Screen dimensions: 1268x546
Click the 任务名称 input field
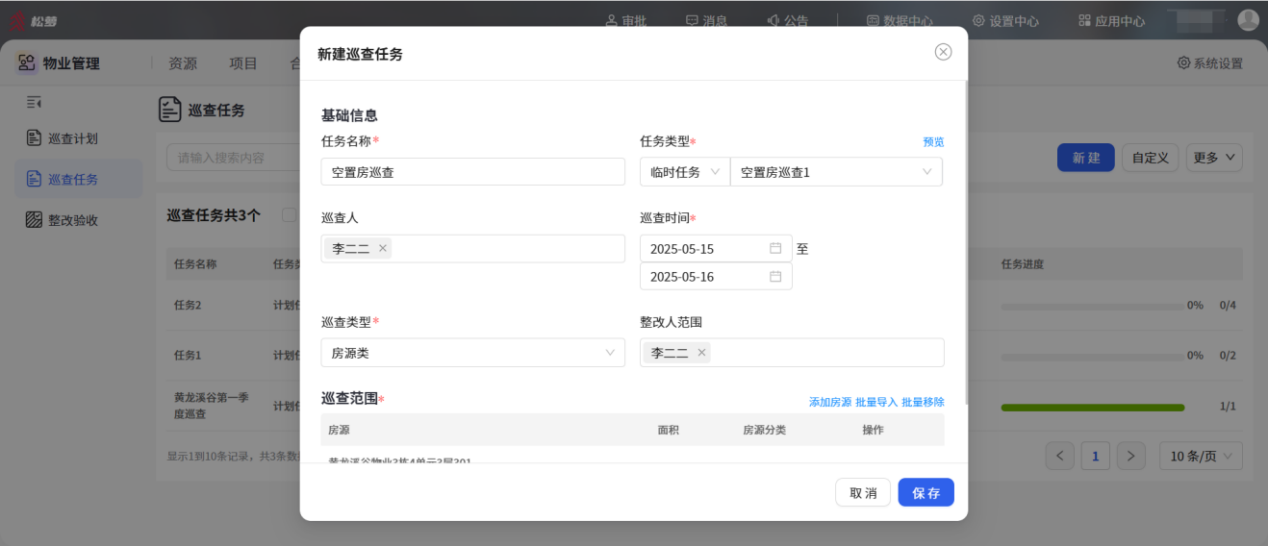click(473, 172)
